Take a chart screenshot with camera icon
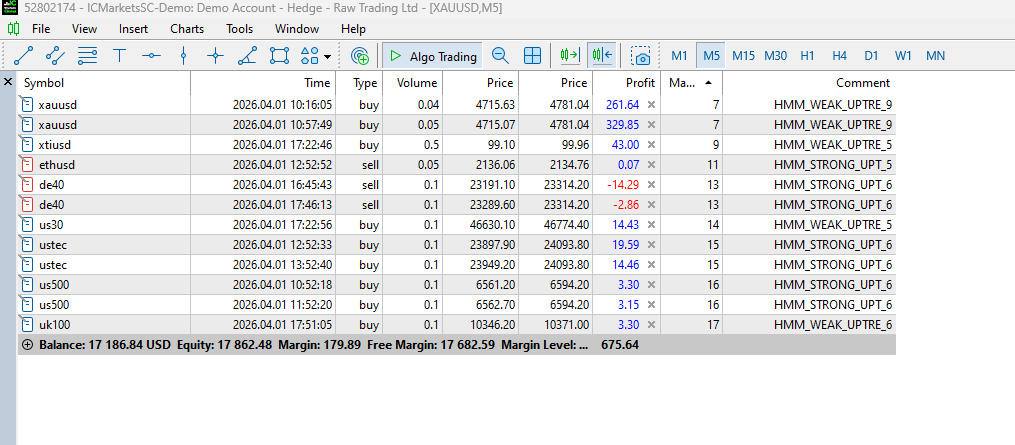The height and width of the screenshot is (445, 1015). click(641, 56)
